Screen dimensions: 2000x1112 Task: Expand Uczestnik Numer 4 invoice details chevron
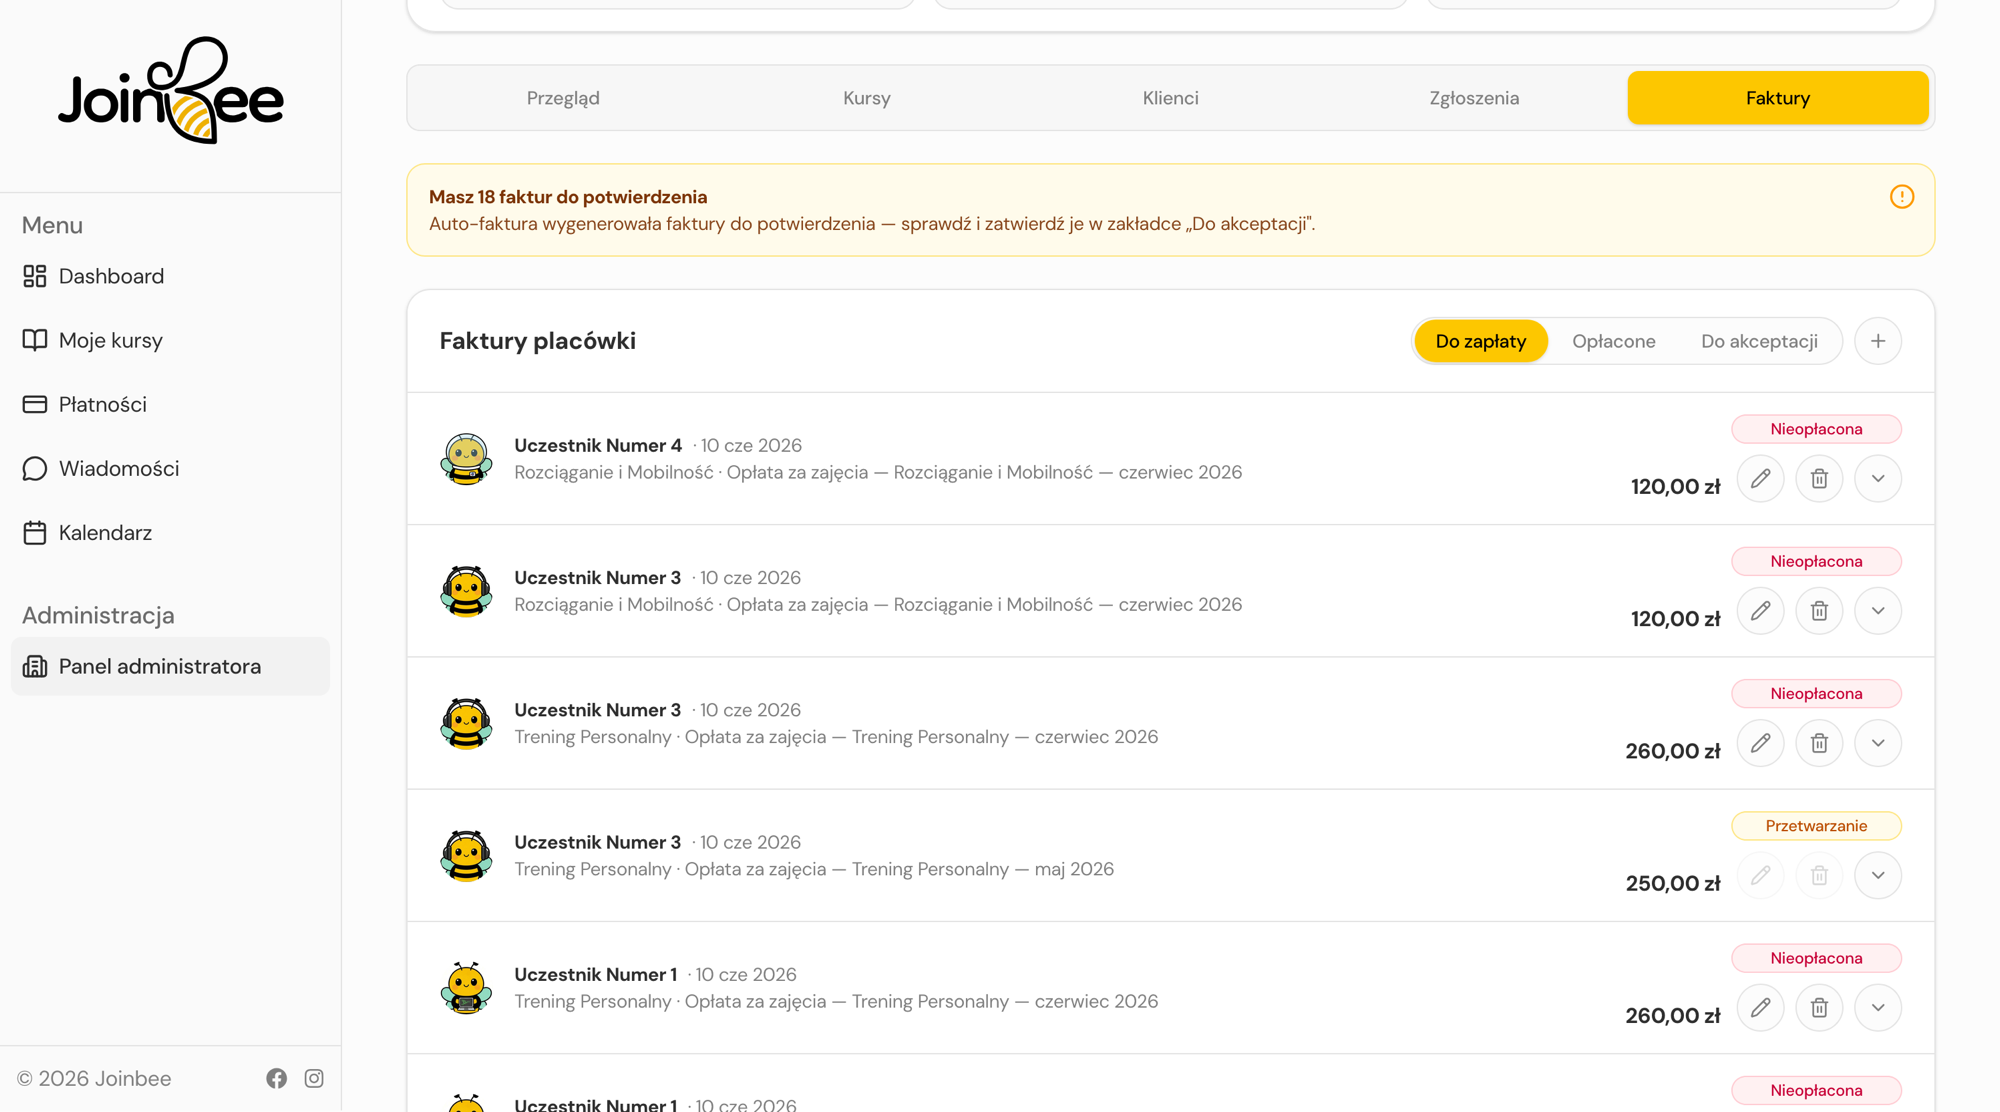(x=1878, y=479)
